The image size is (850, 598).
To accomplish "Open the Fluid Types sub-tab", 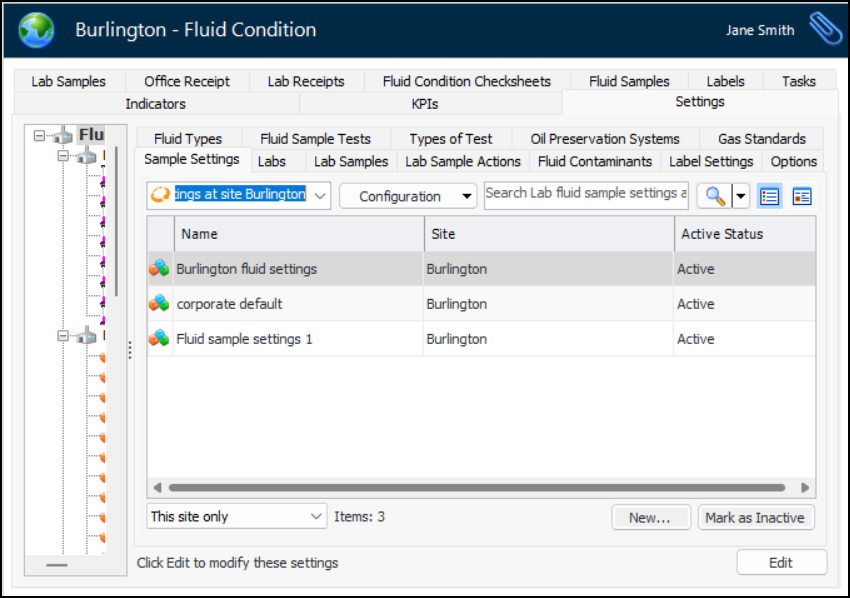I will 188,139.
